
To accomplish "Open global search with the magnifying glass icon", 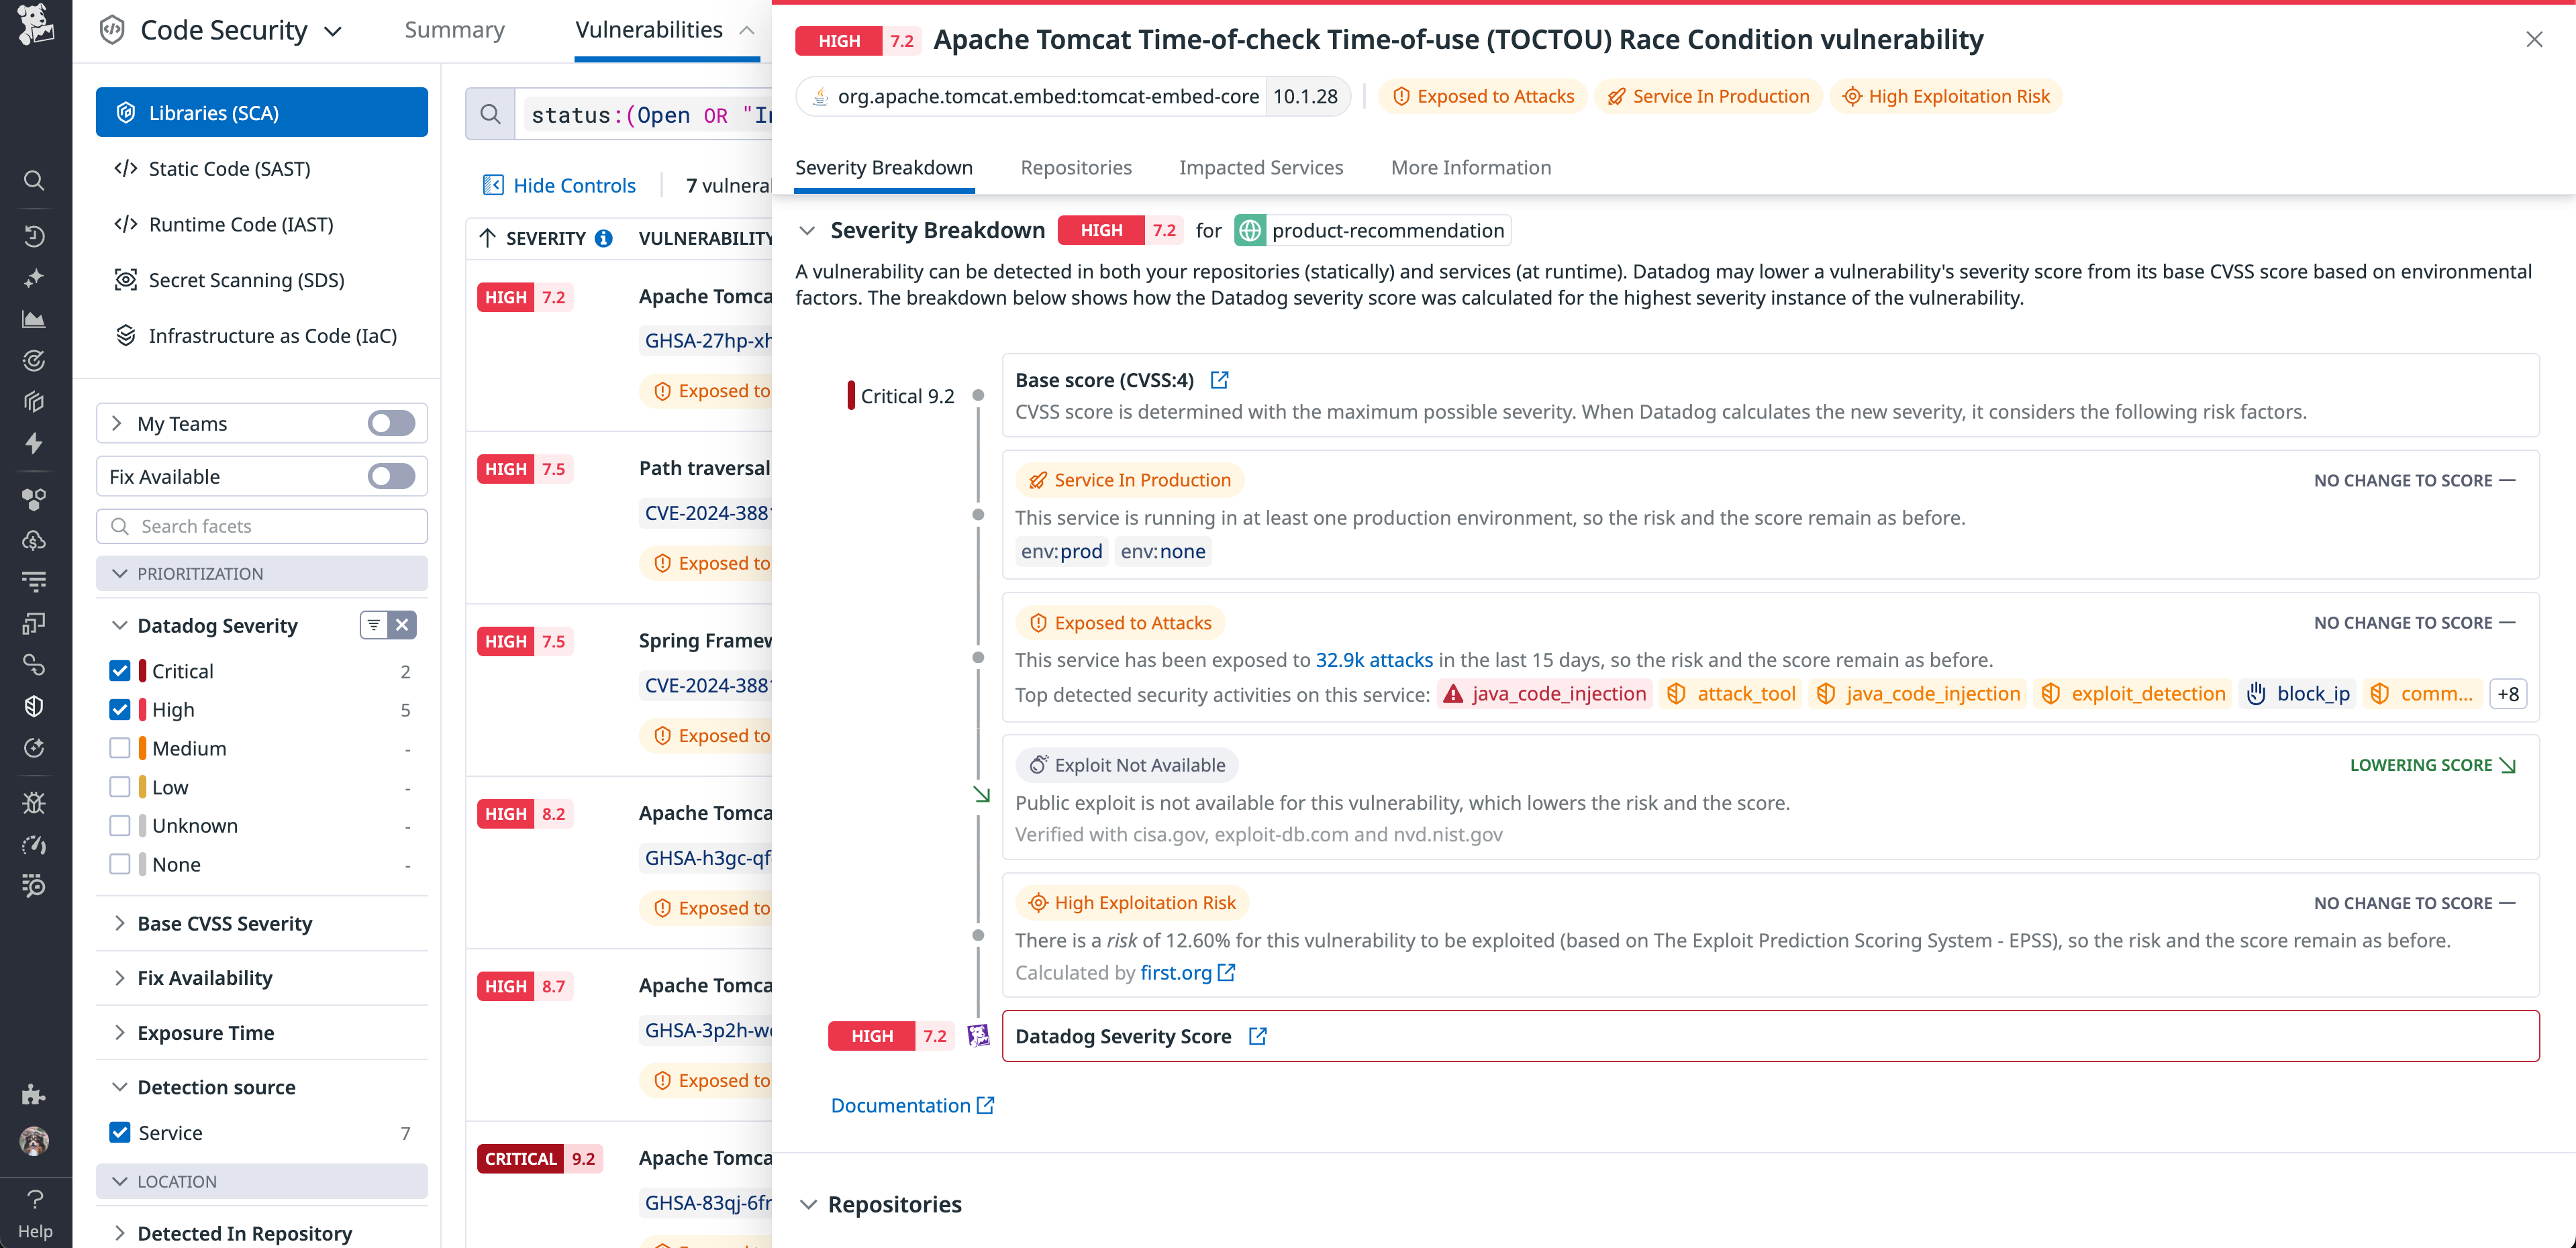I will point(34,180).
